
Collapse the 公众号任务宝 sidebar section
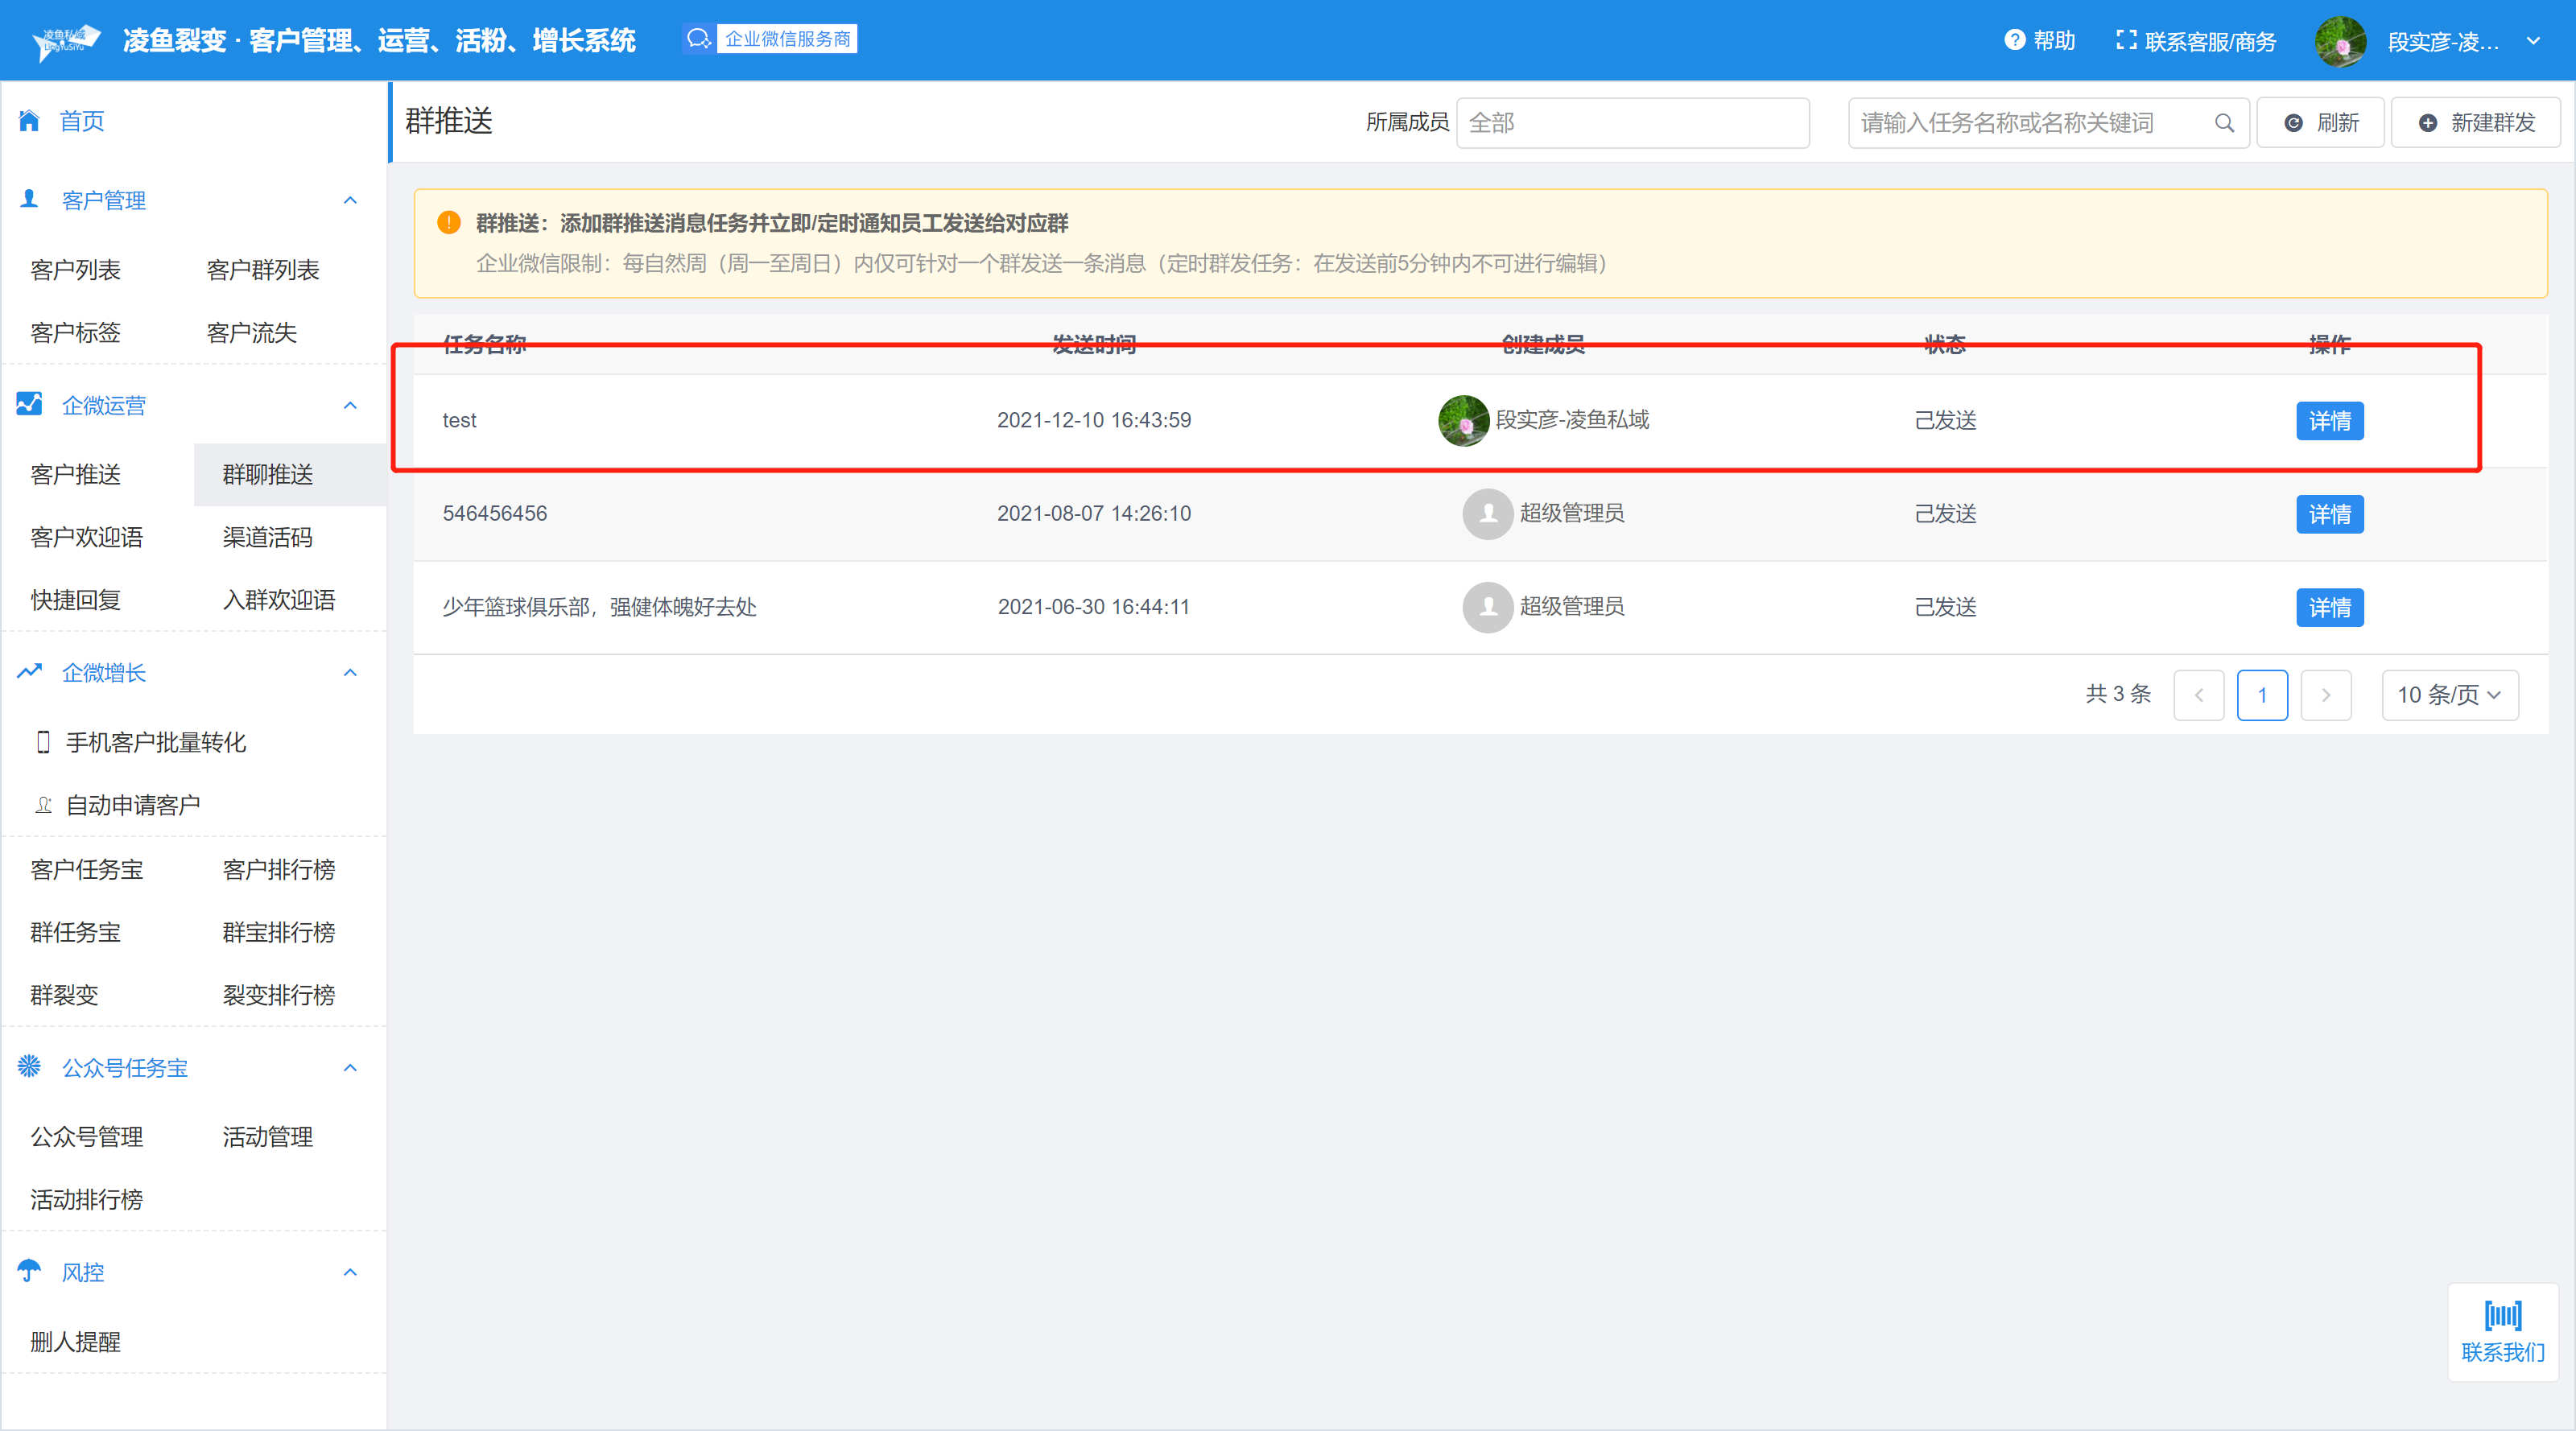pos(350,1067)
